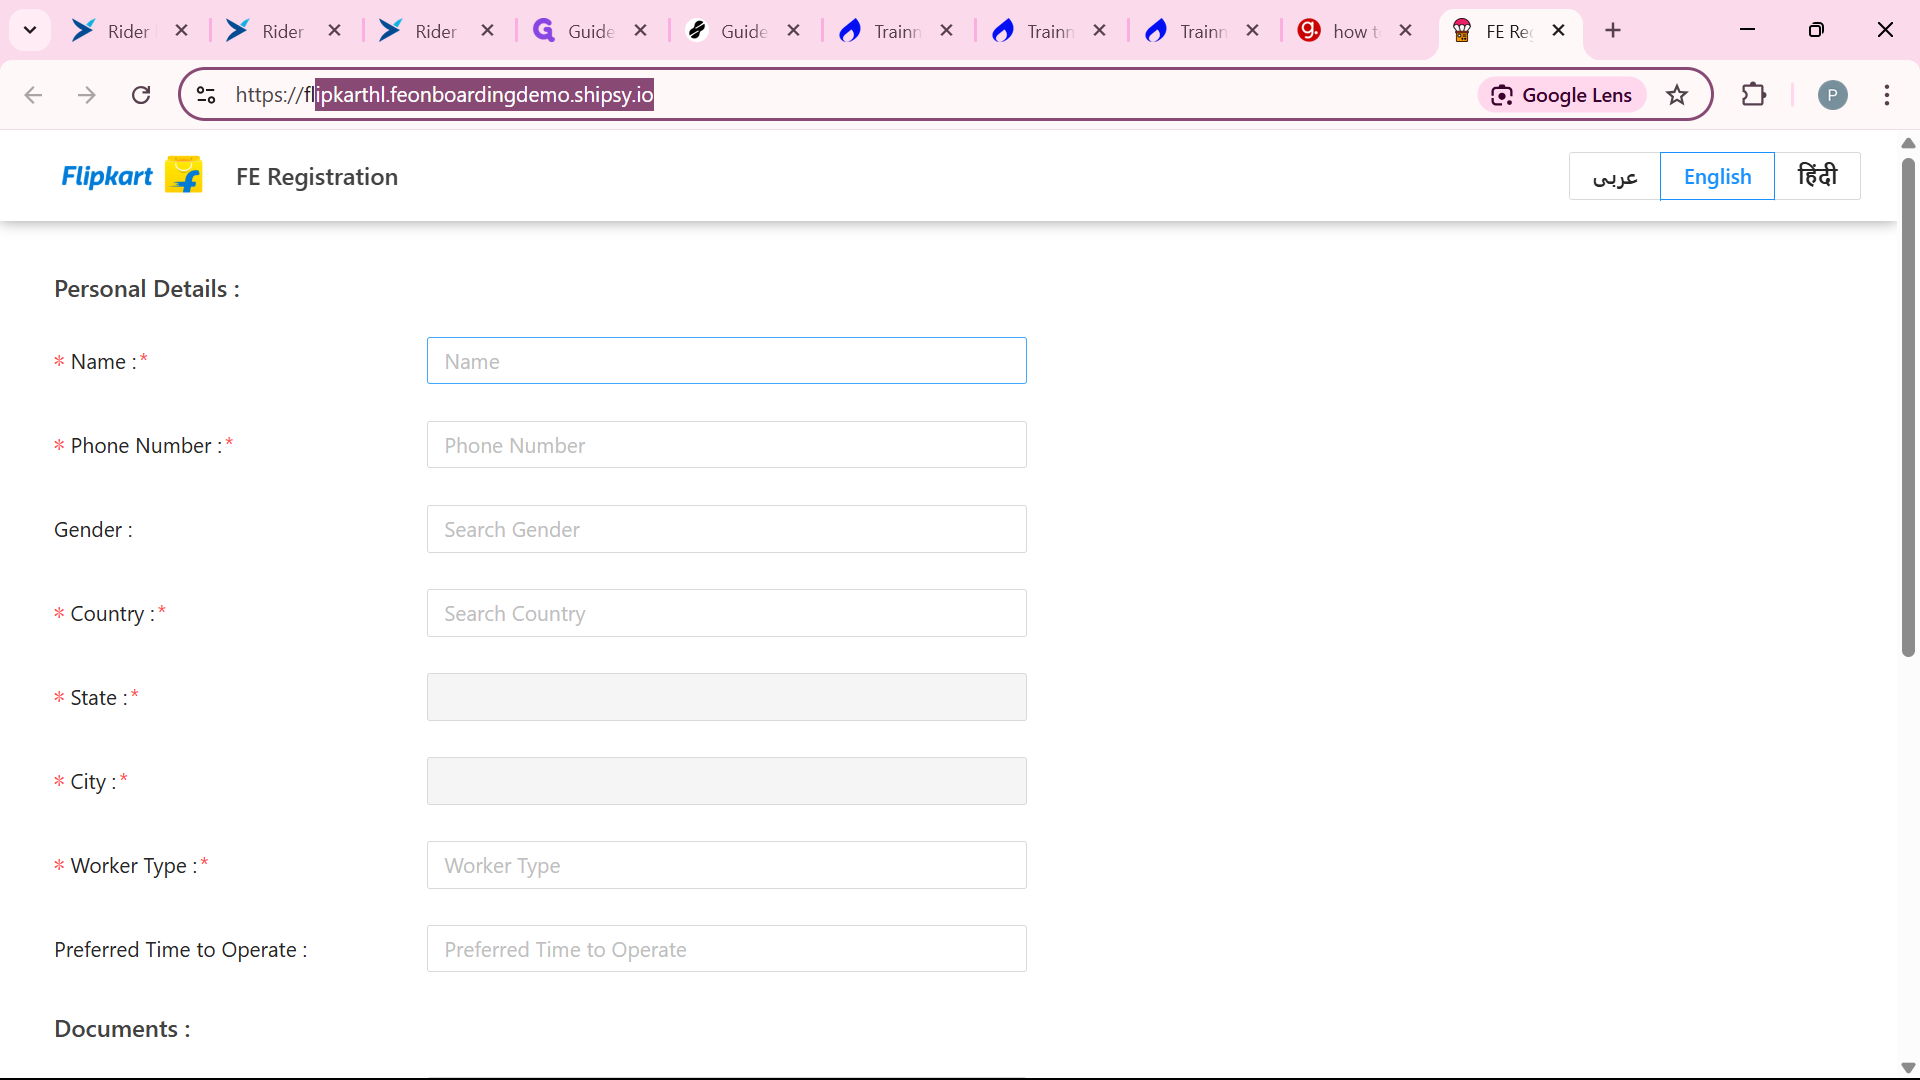Switch to the third Rider tab
The height and width of the screenshot is (1080, 1920).
tap(420, 31)
